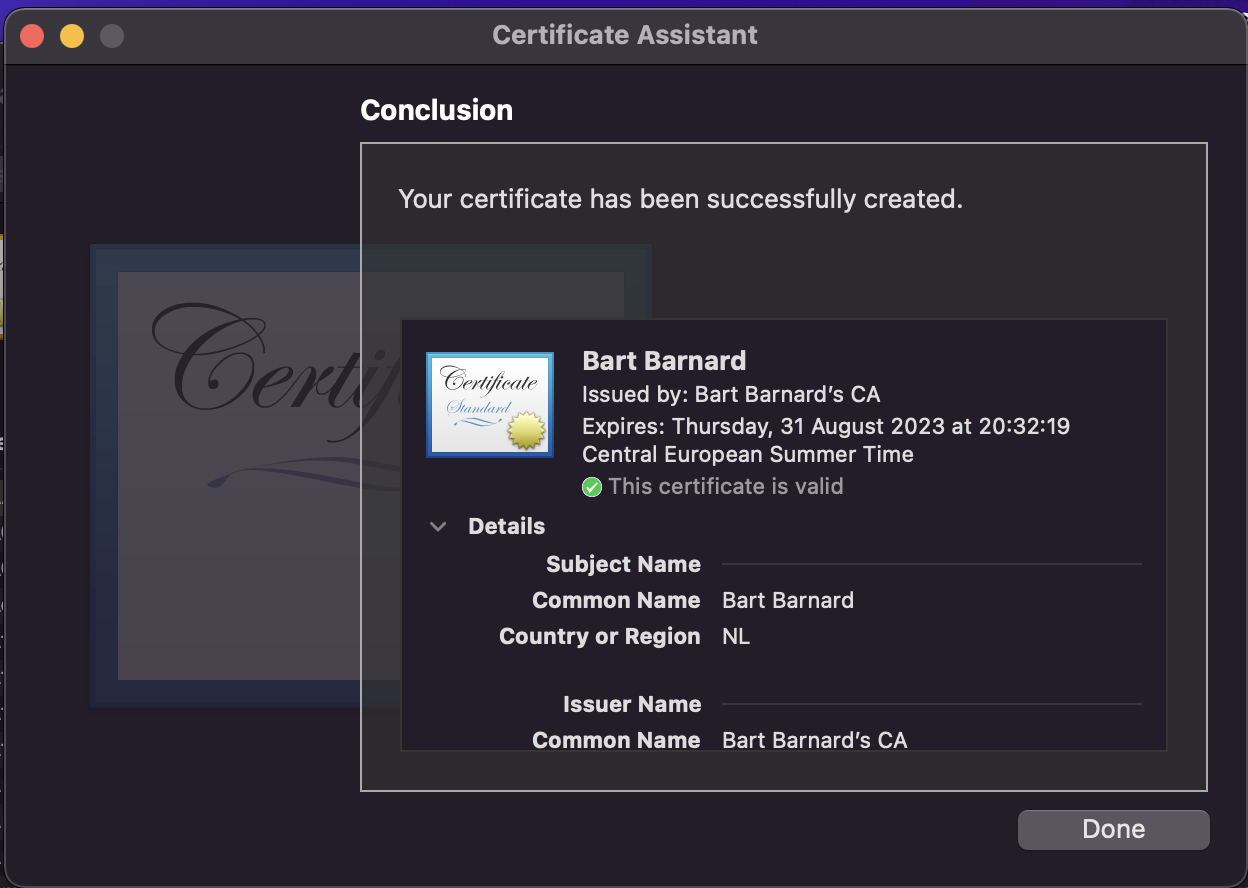Select the issuer Common Name value 'Bart Barnard's CA'
This screenshot has height=888, width=1248.
pos(814,741)
